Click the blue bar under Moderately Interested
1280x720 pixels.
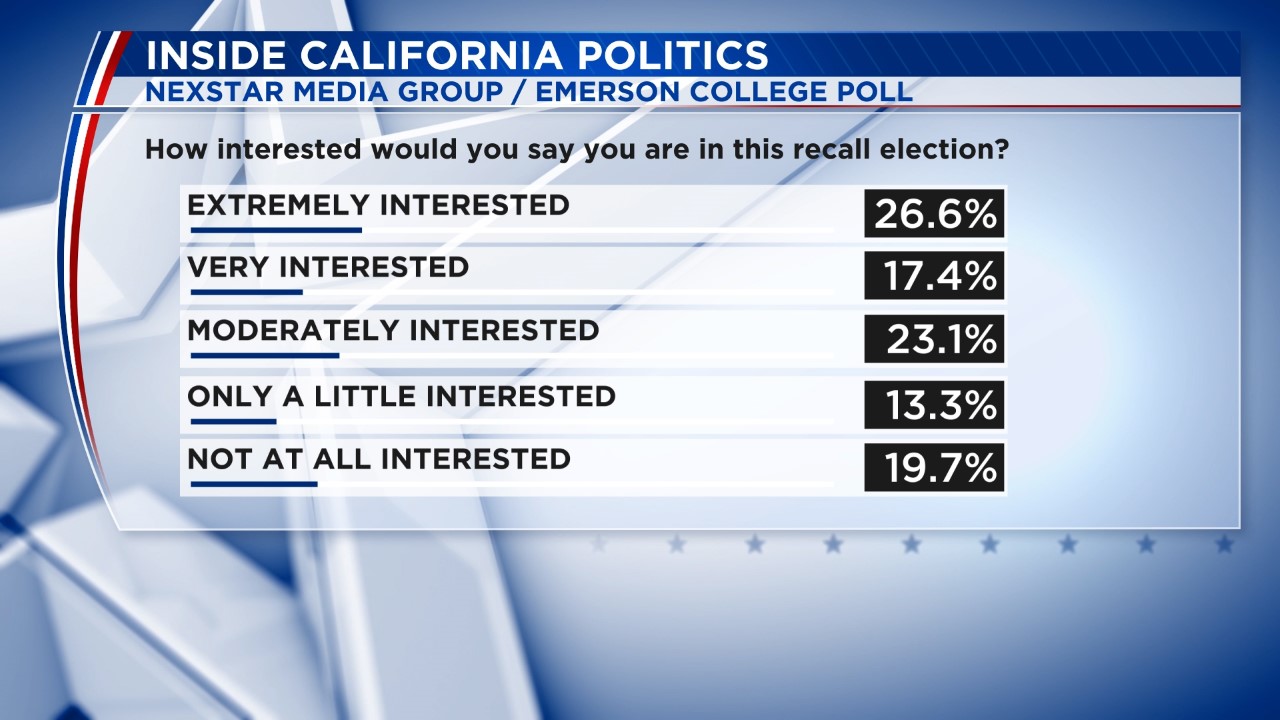(x=265, y=355)
